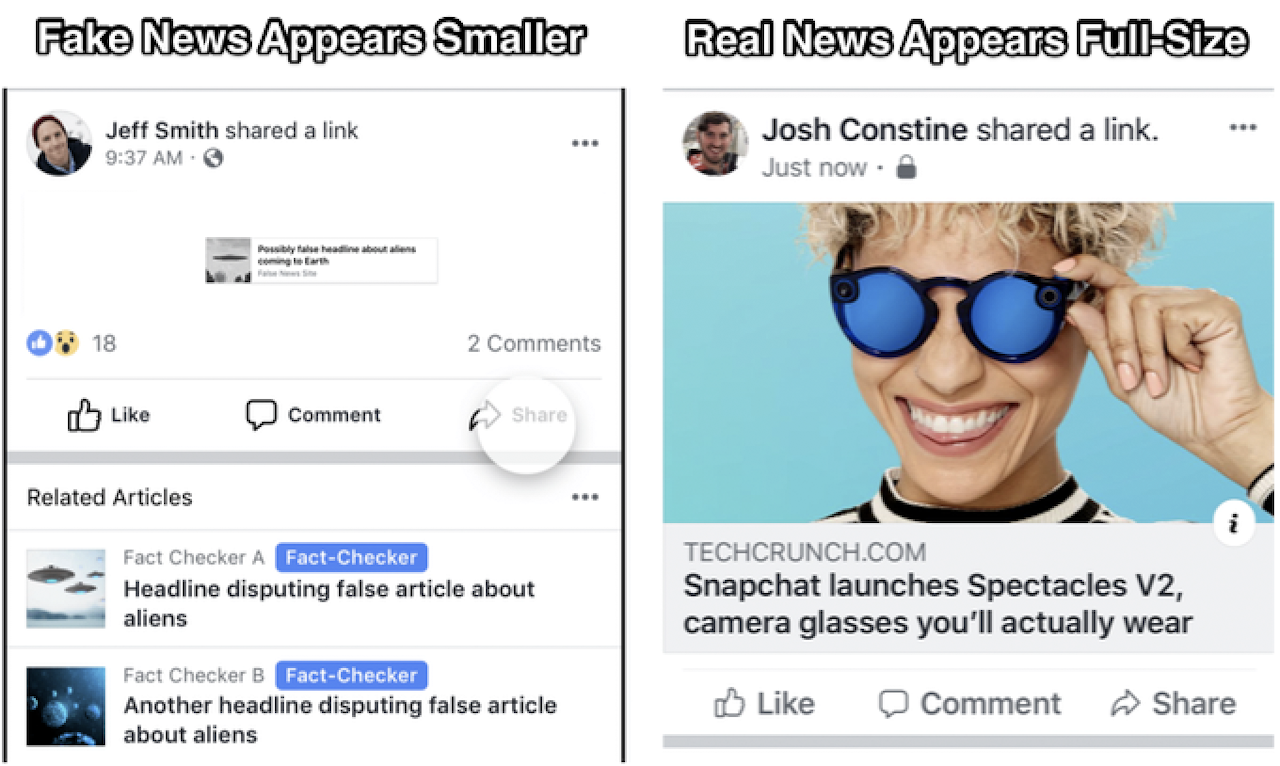The image size is (1280, 766).
Task: Click the lock privacy icon on Josh's post
Action: [x=906, y=167]
